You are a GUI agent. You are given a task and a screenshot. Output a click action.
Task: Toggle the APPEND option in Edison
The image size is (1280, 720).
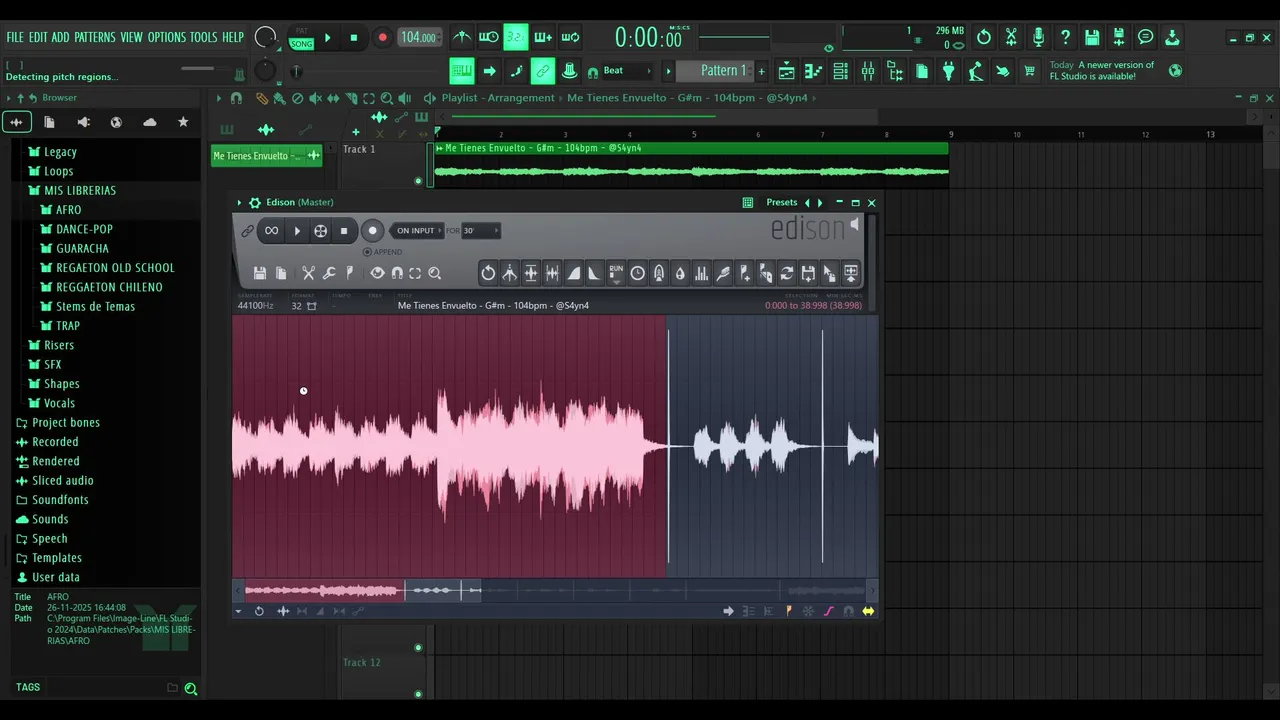[382, 252]
